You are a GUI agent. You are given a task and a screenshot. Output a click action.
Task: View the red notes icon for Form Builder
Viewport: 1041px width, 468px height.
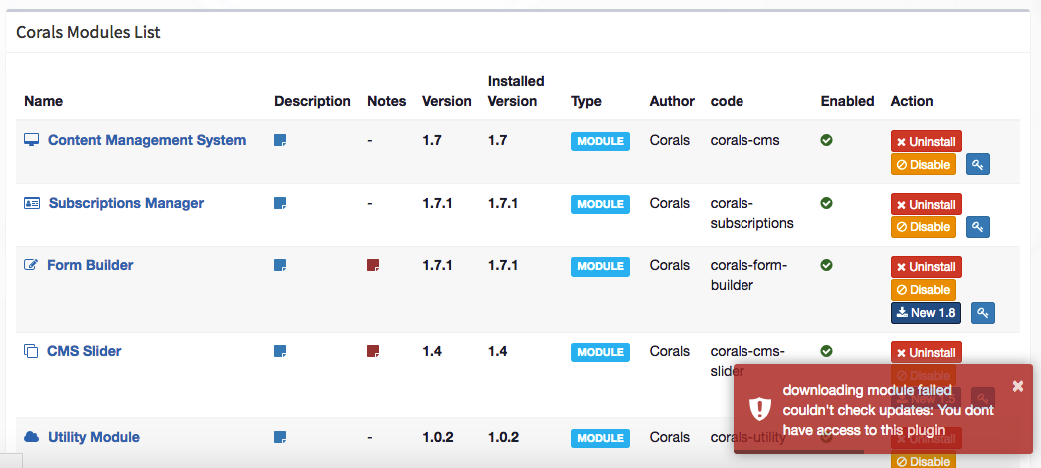[x=373, y=266]
